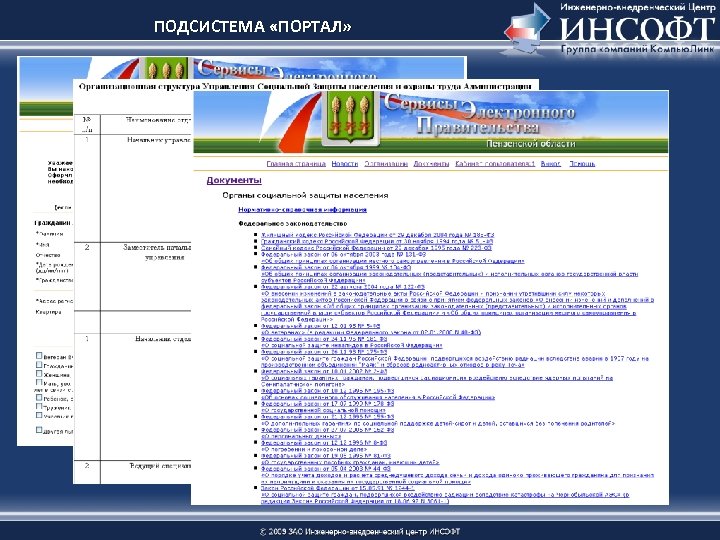Click the Органы социальной защиты населения heading
The width and height of the screenshot is (720, 540).
pyautogui.click(x=305, y=196)
